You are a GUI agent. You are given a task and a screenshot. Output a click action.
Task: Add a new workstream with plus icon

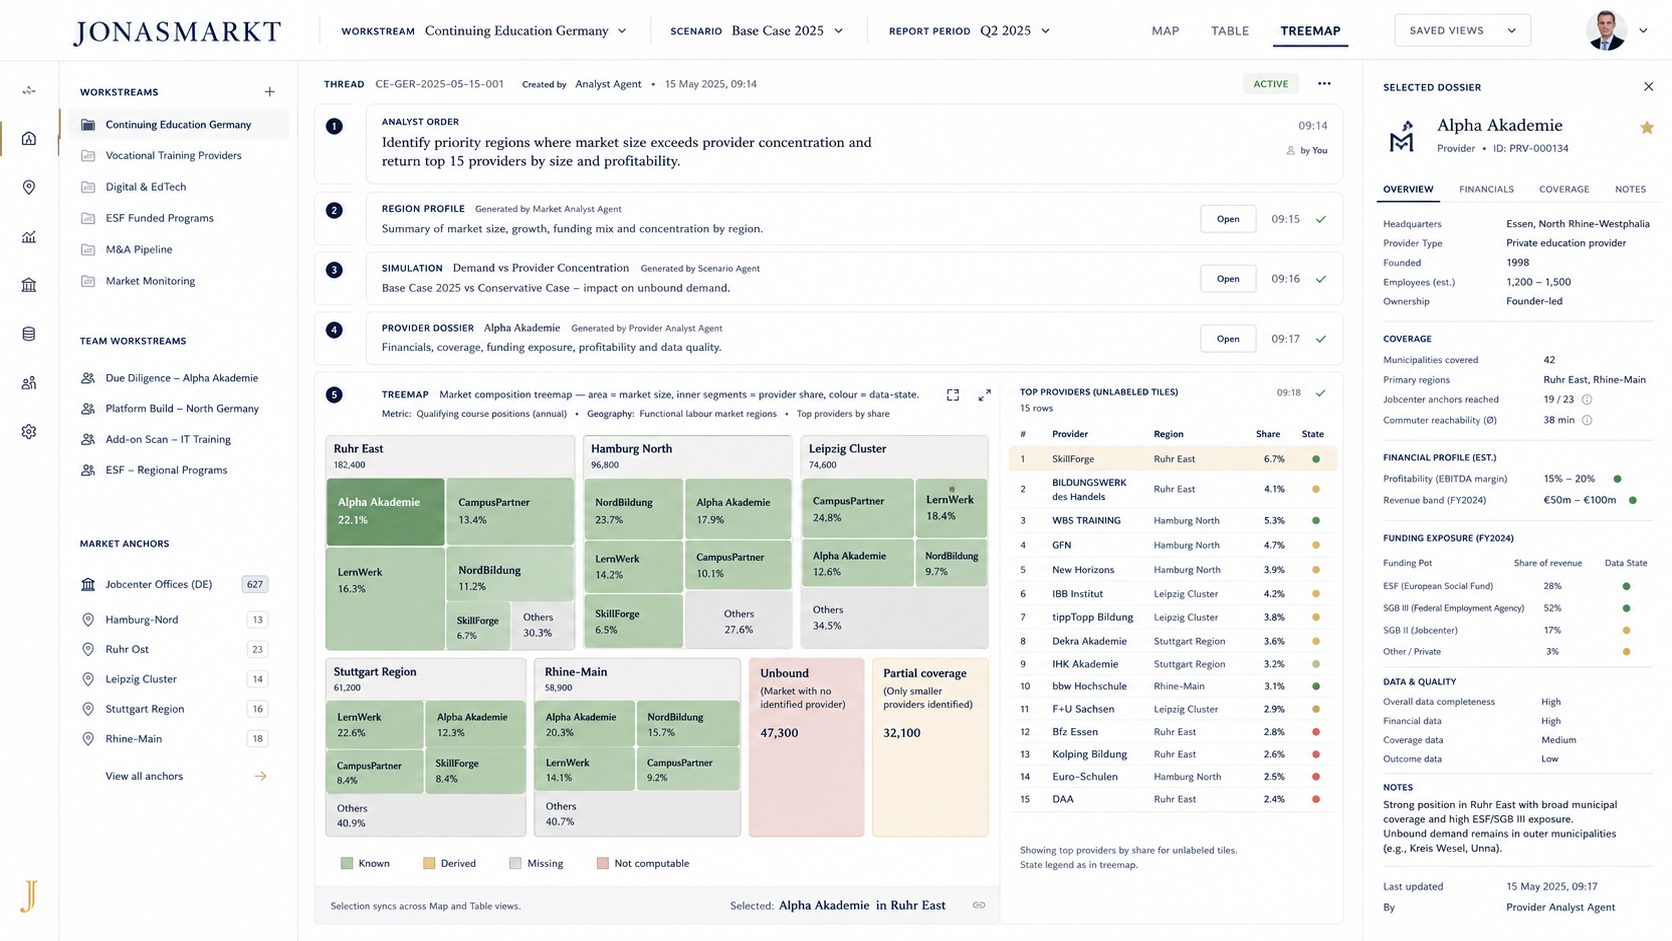click(x=269, y=92)
